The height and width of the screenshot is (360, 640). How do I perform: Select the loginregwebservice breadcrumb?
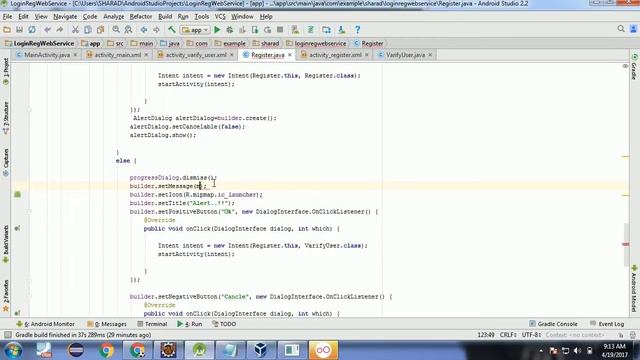point(316,43)
